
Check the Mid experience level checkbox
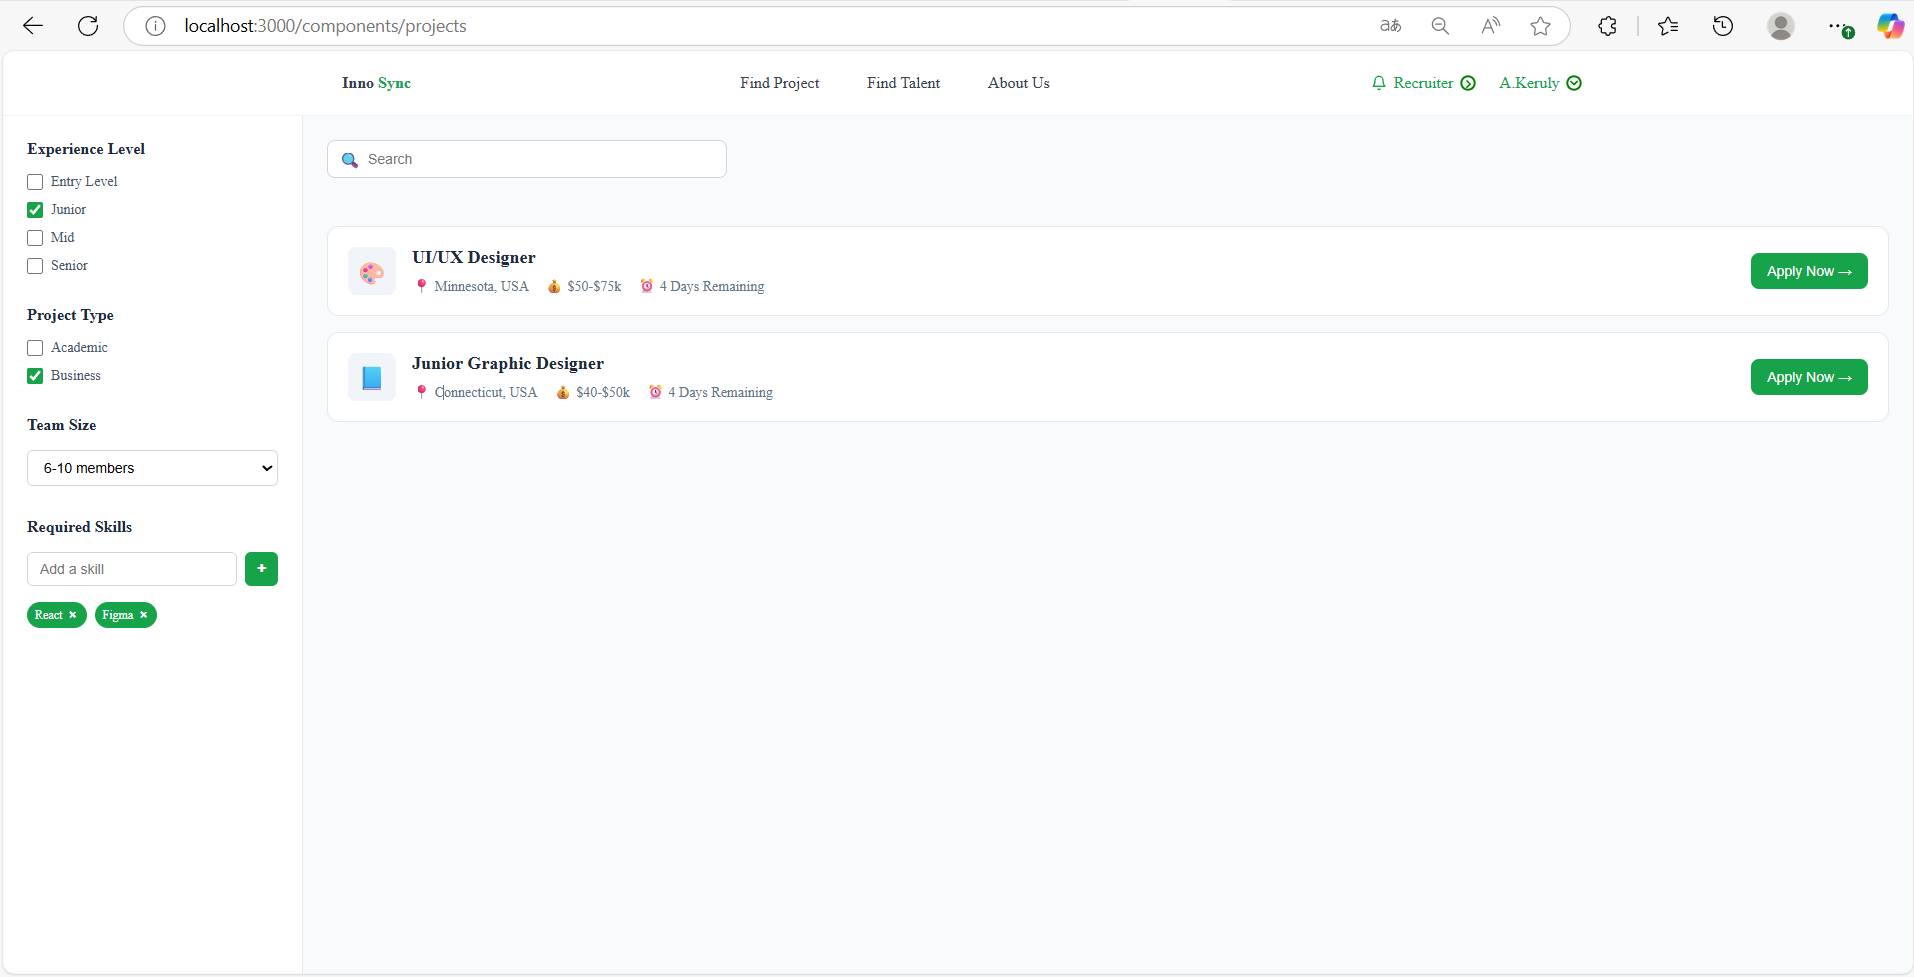tap(34, 237)
